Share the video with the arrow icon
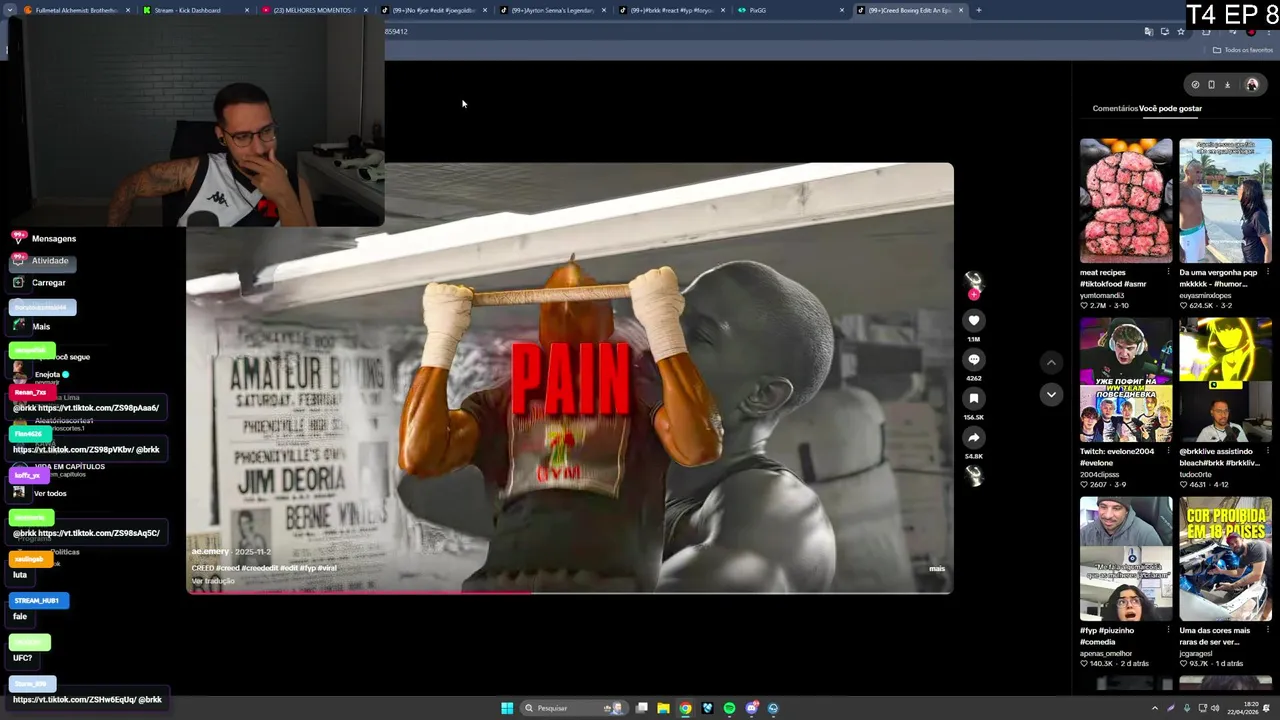 click(x=973, y=437)
